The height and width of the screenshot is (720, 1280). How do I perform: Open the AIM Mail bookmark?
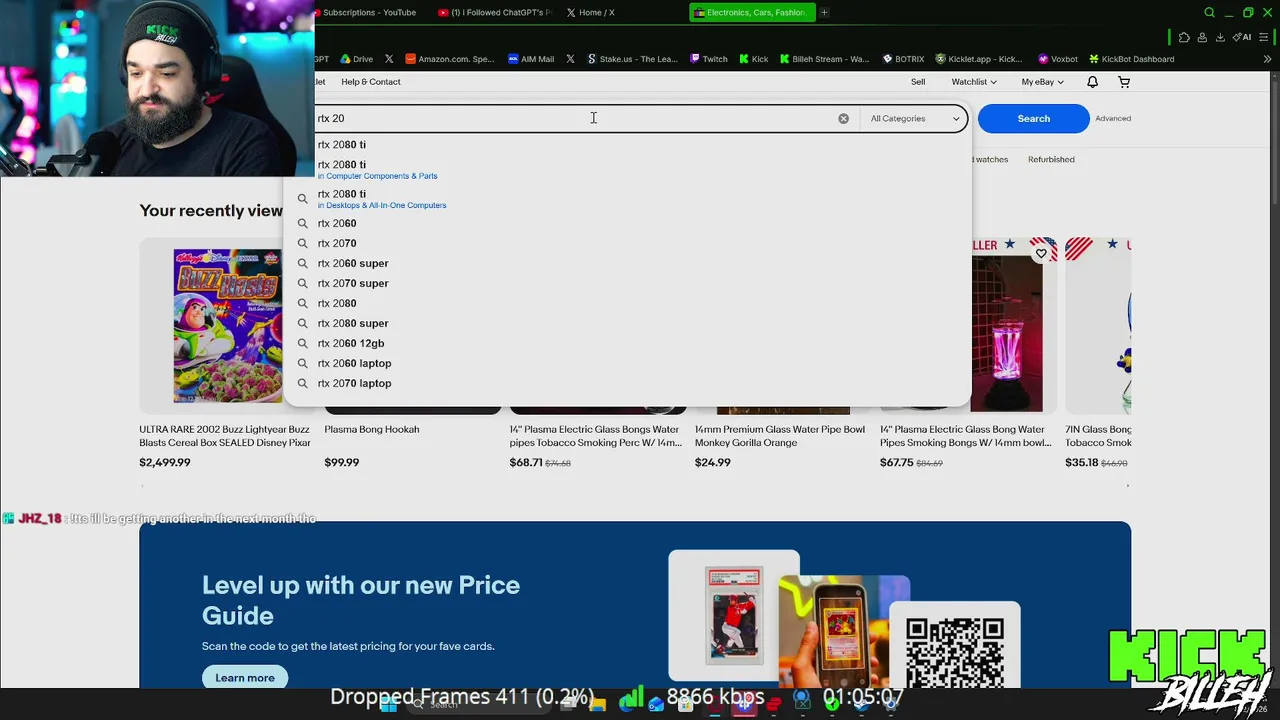point(531,59)
